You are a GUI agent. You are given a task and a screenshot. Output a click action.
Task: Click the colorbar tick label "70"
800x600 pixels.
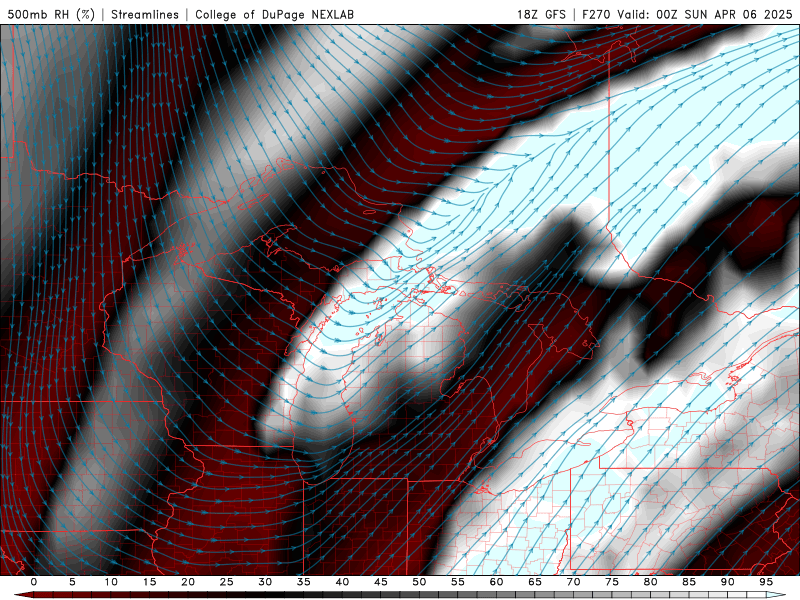click(x=573, y=582)
